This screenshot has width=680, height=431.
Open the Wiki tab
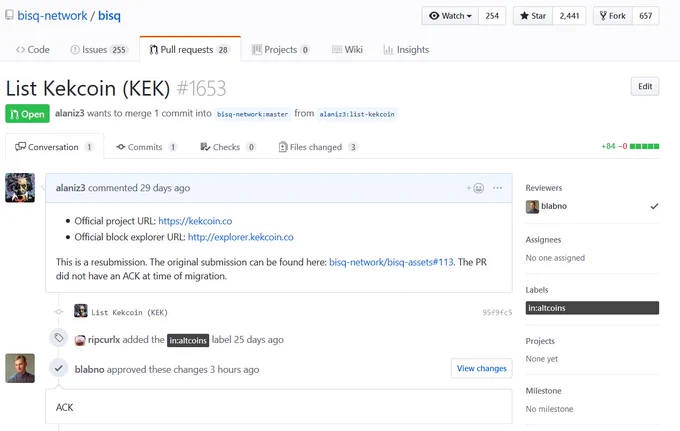tap(347, 49)
